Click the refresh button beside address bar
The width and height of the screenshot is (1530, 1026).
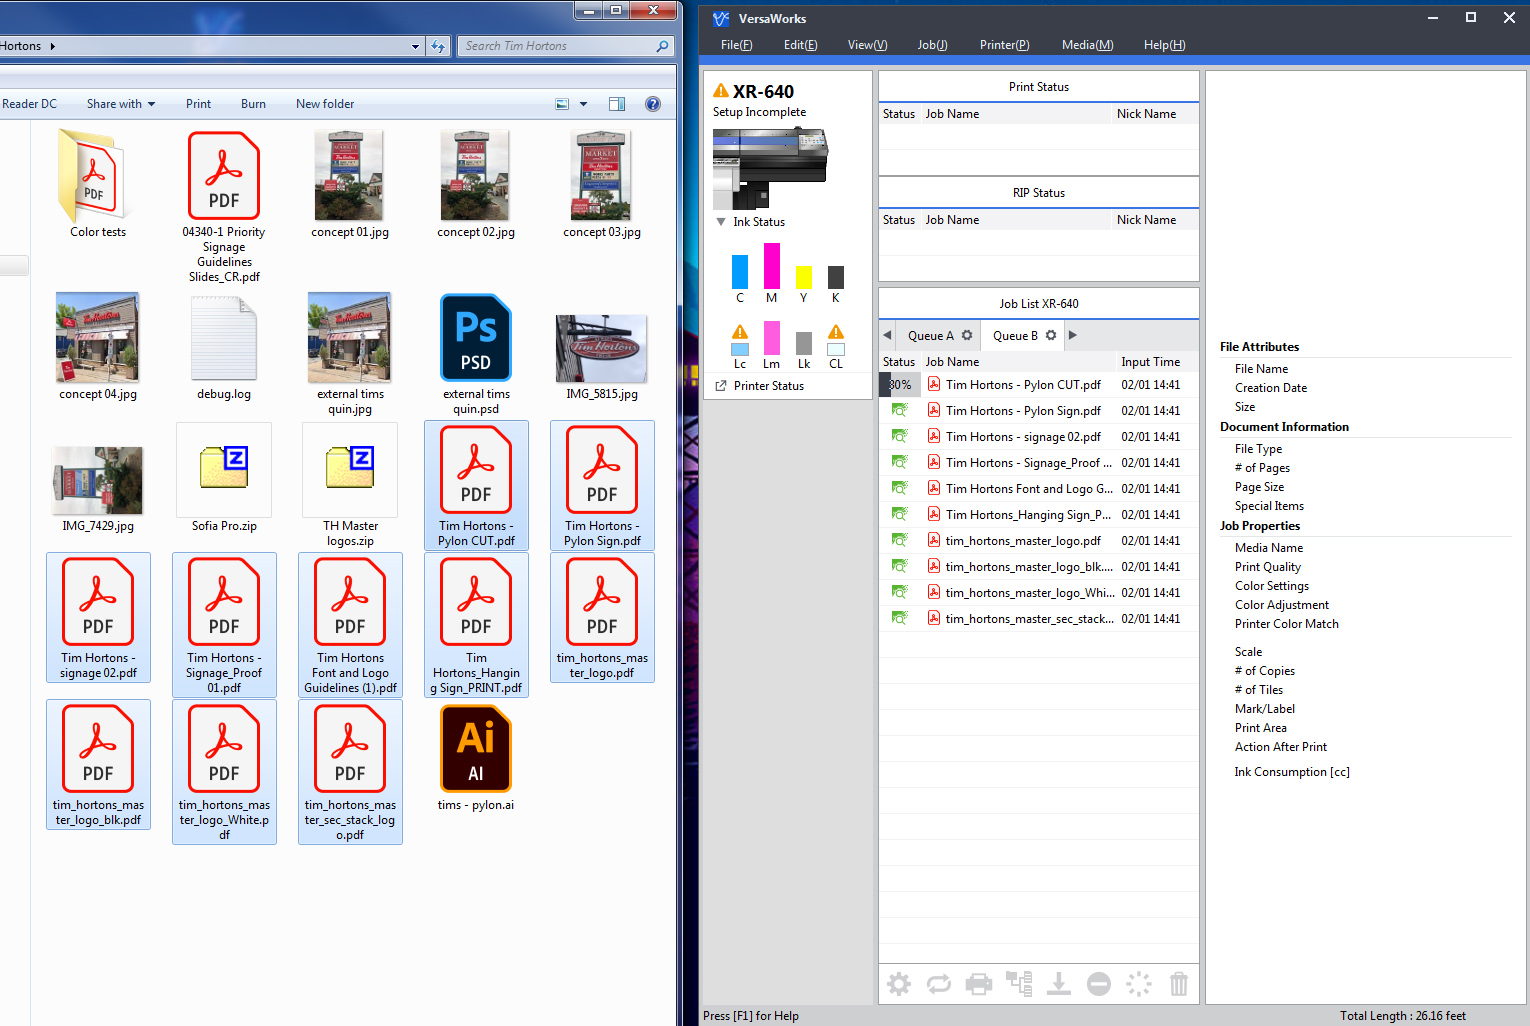click(438, 46)
